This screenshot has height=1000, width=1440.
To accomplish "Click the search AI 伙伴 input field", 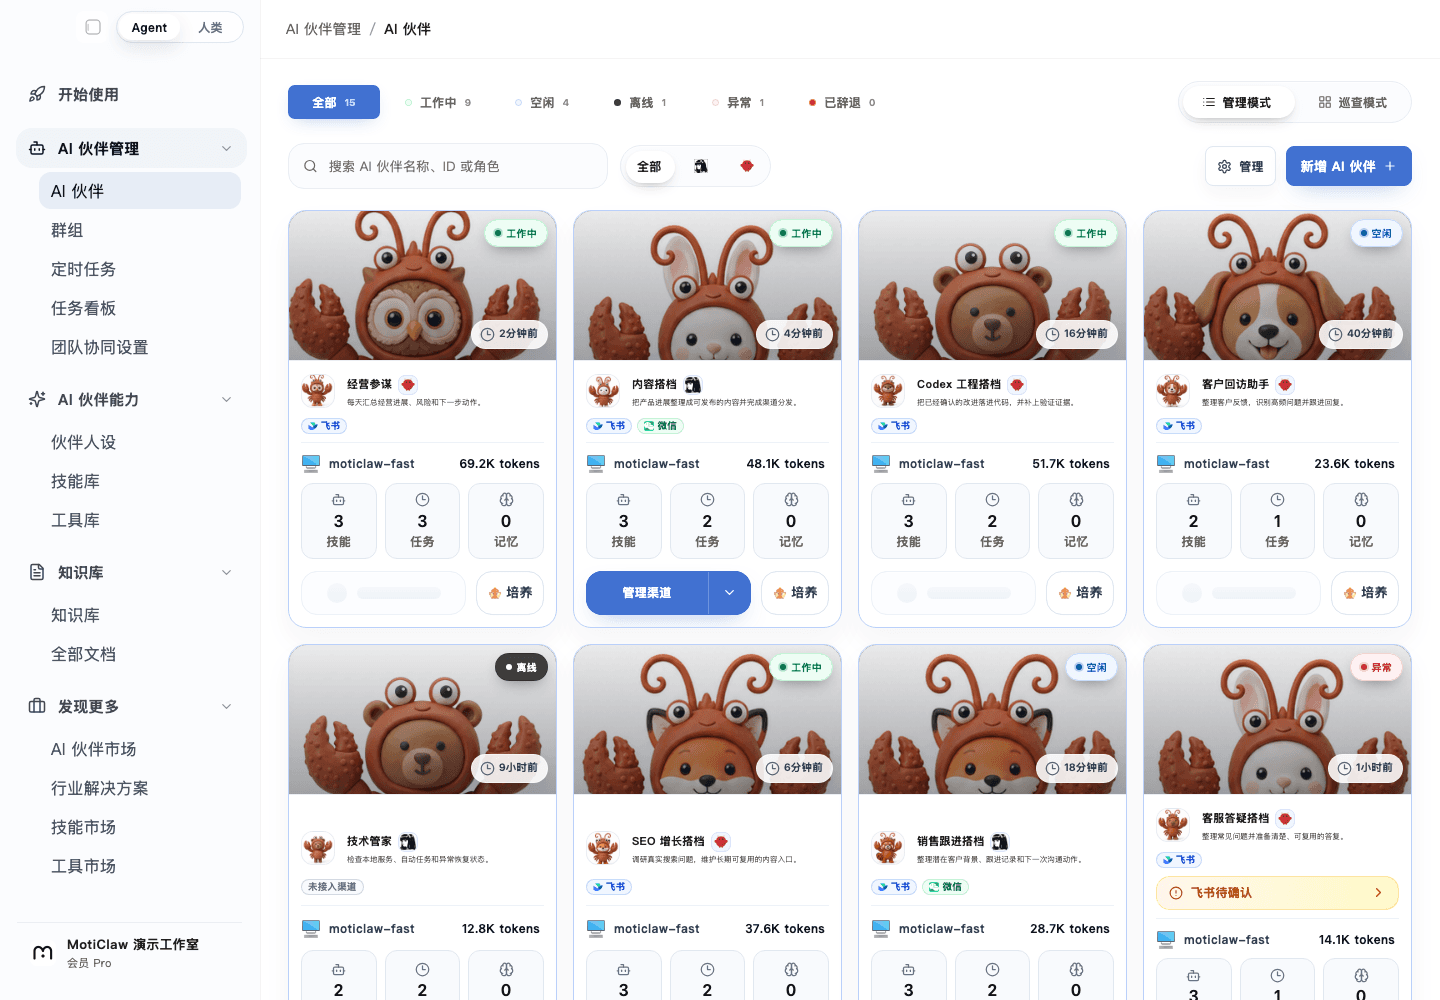I will tap(448, 166).
